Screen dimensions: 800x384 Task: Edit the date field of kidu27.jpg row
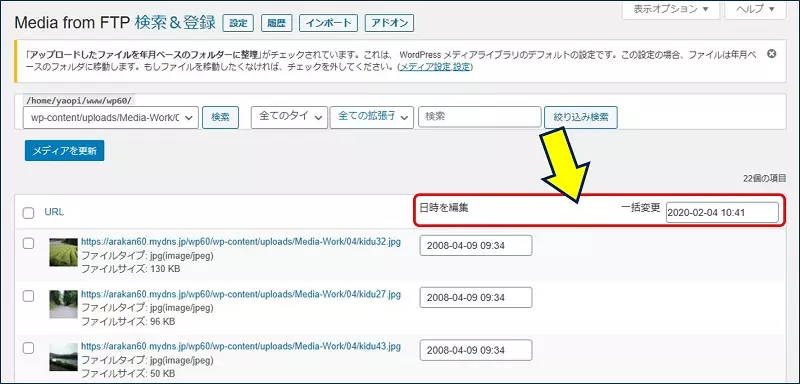point(476,297)
